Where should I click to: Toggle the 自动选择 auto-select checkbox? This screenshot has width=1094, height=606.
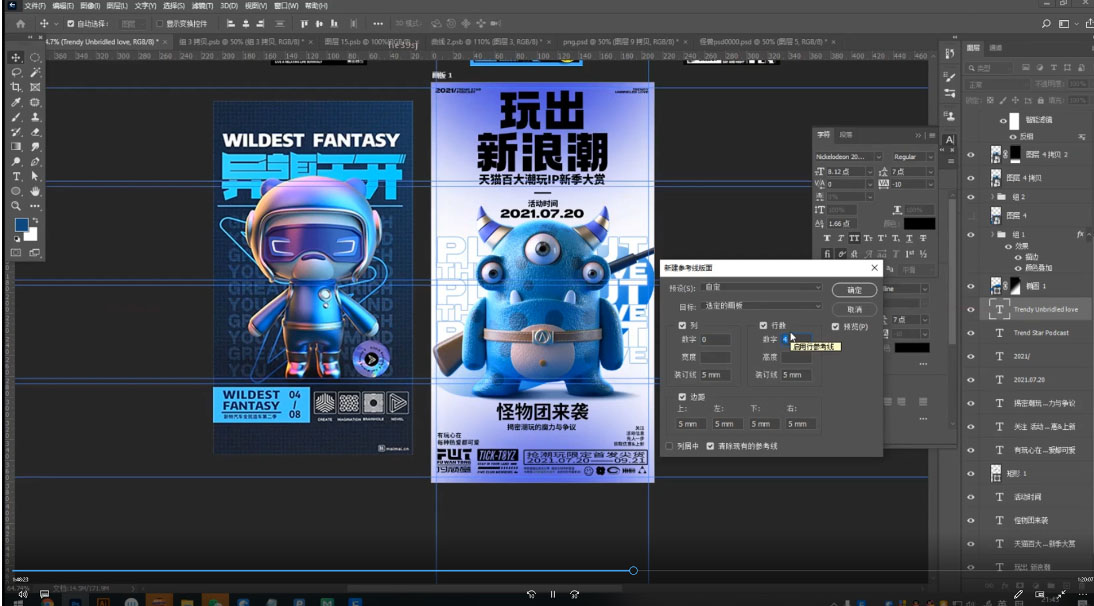click(70, 24)
